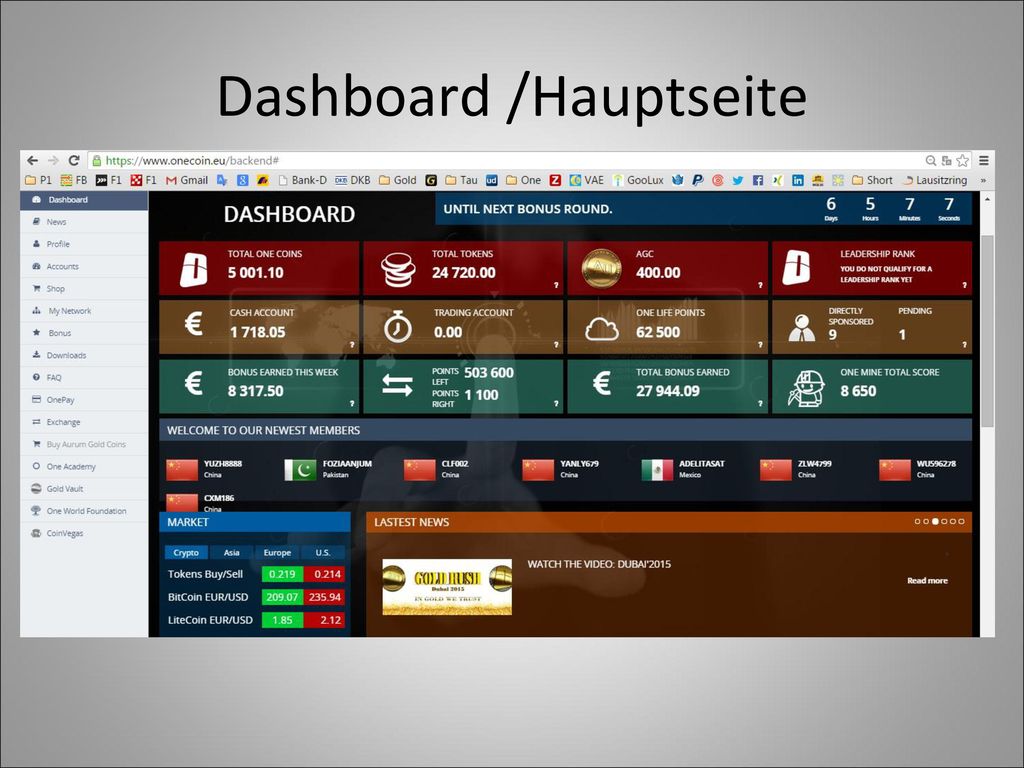
Task: Click the Buy Aurum Gold Coins cart icon
Action: tap(37, 444)
